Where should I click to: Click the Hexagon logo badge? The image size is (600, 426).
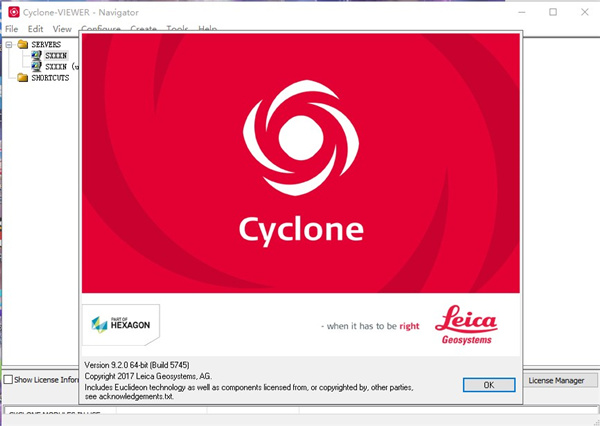(x=121, y=324)
